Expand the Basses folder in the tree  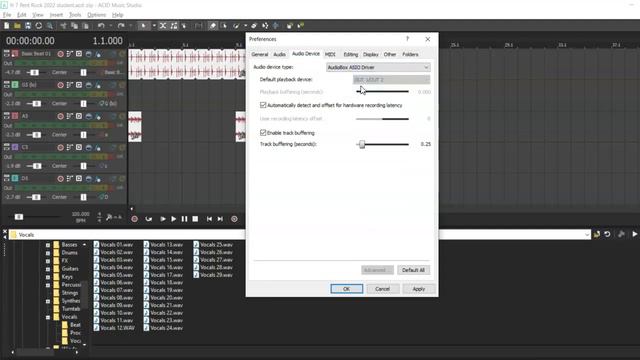pyautogui.click(x=48, y=245)
